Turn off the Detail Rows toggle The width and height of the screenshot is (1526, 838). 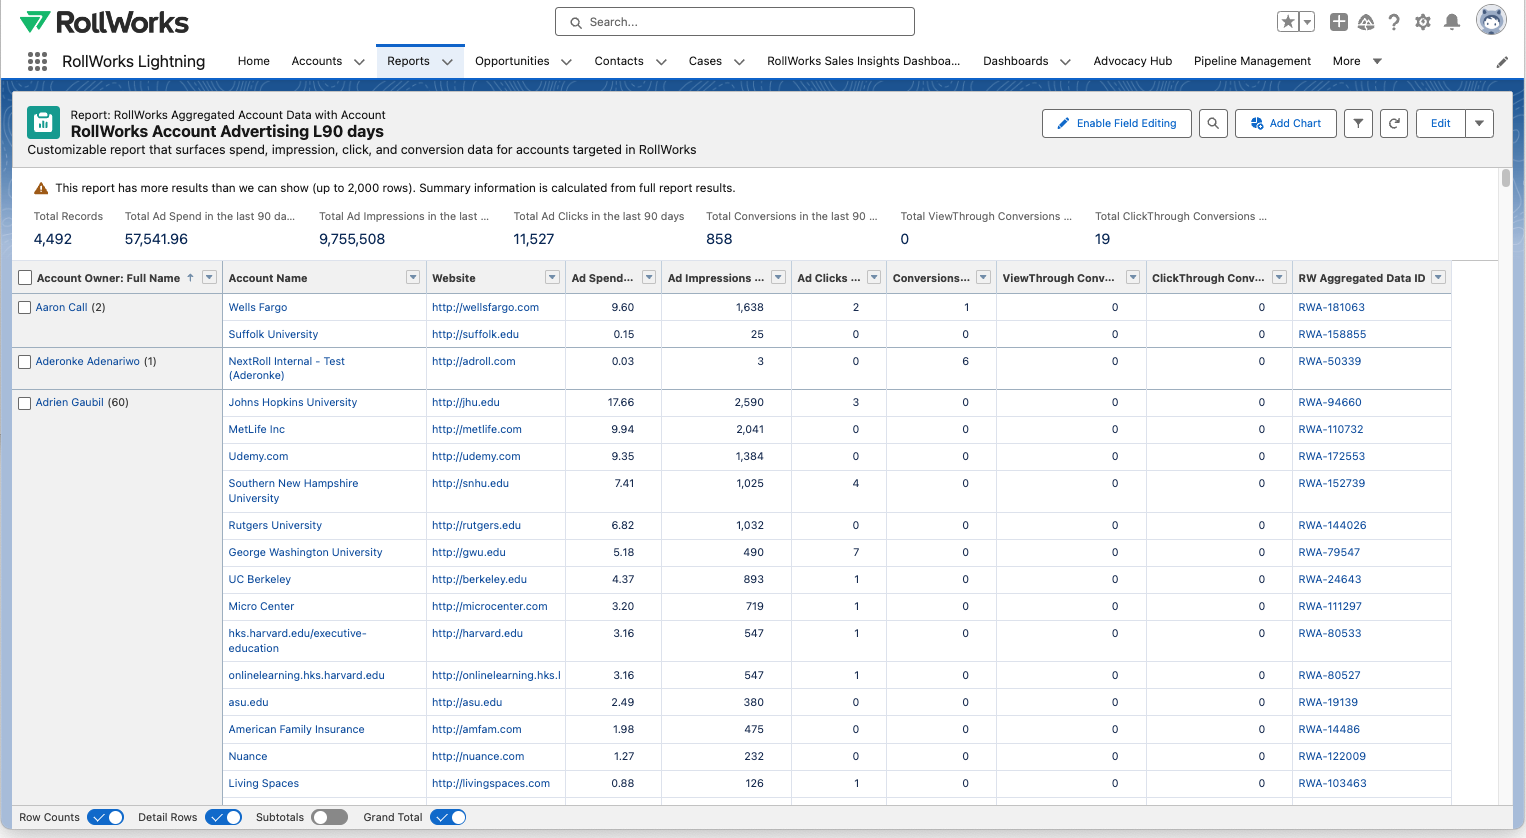point(224,817)
